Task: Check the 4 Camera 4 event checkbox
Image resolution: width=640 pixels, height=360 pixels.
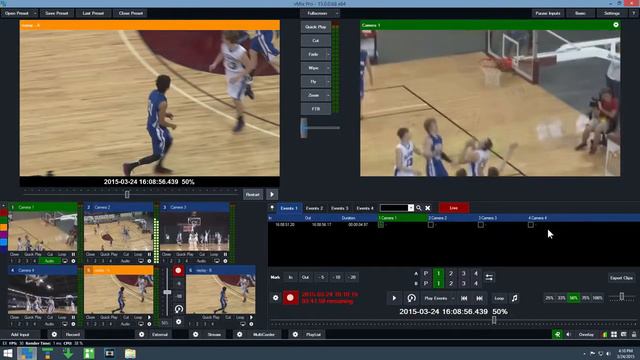Action: pos(531,224)
